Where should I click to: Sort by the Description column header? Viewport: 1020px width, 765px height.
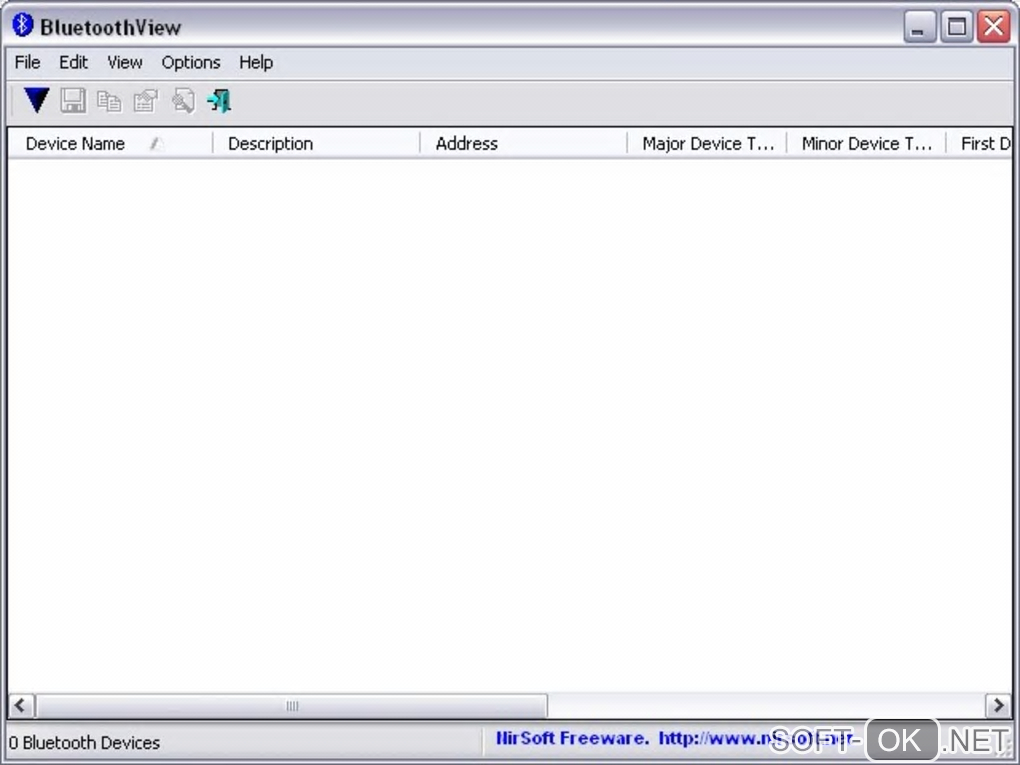coord(317,143)
